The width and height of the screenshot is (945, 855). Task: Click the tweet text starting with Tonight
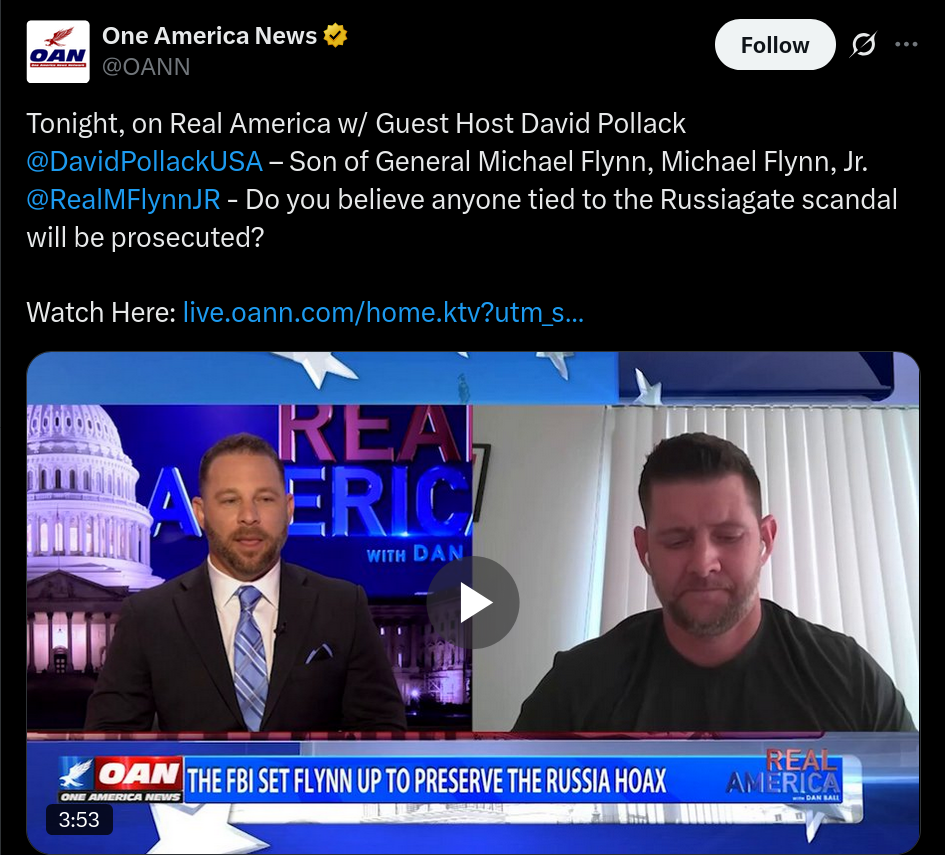(x=462, y=181)
